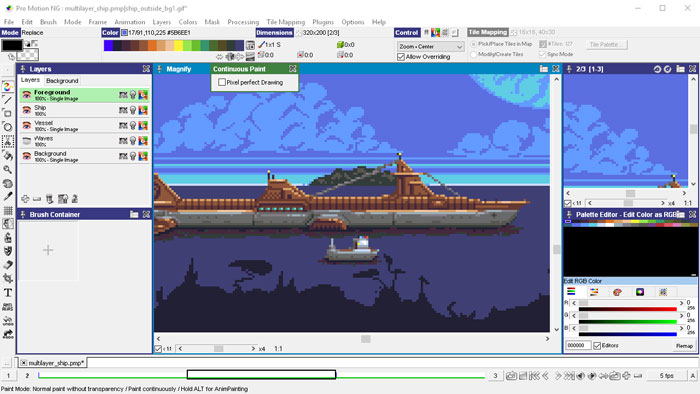Open the Options menu
This screenshot has height=394, width=700.
click(x=353, y=22)
